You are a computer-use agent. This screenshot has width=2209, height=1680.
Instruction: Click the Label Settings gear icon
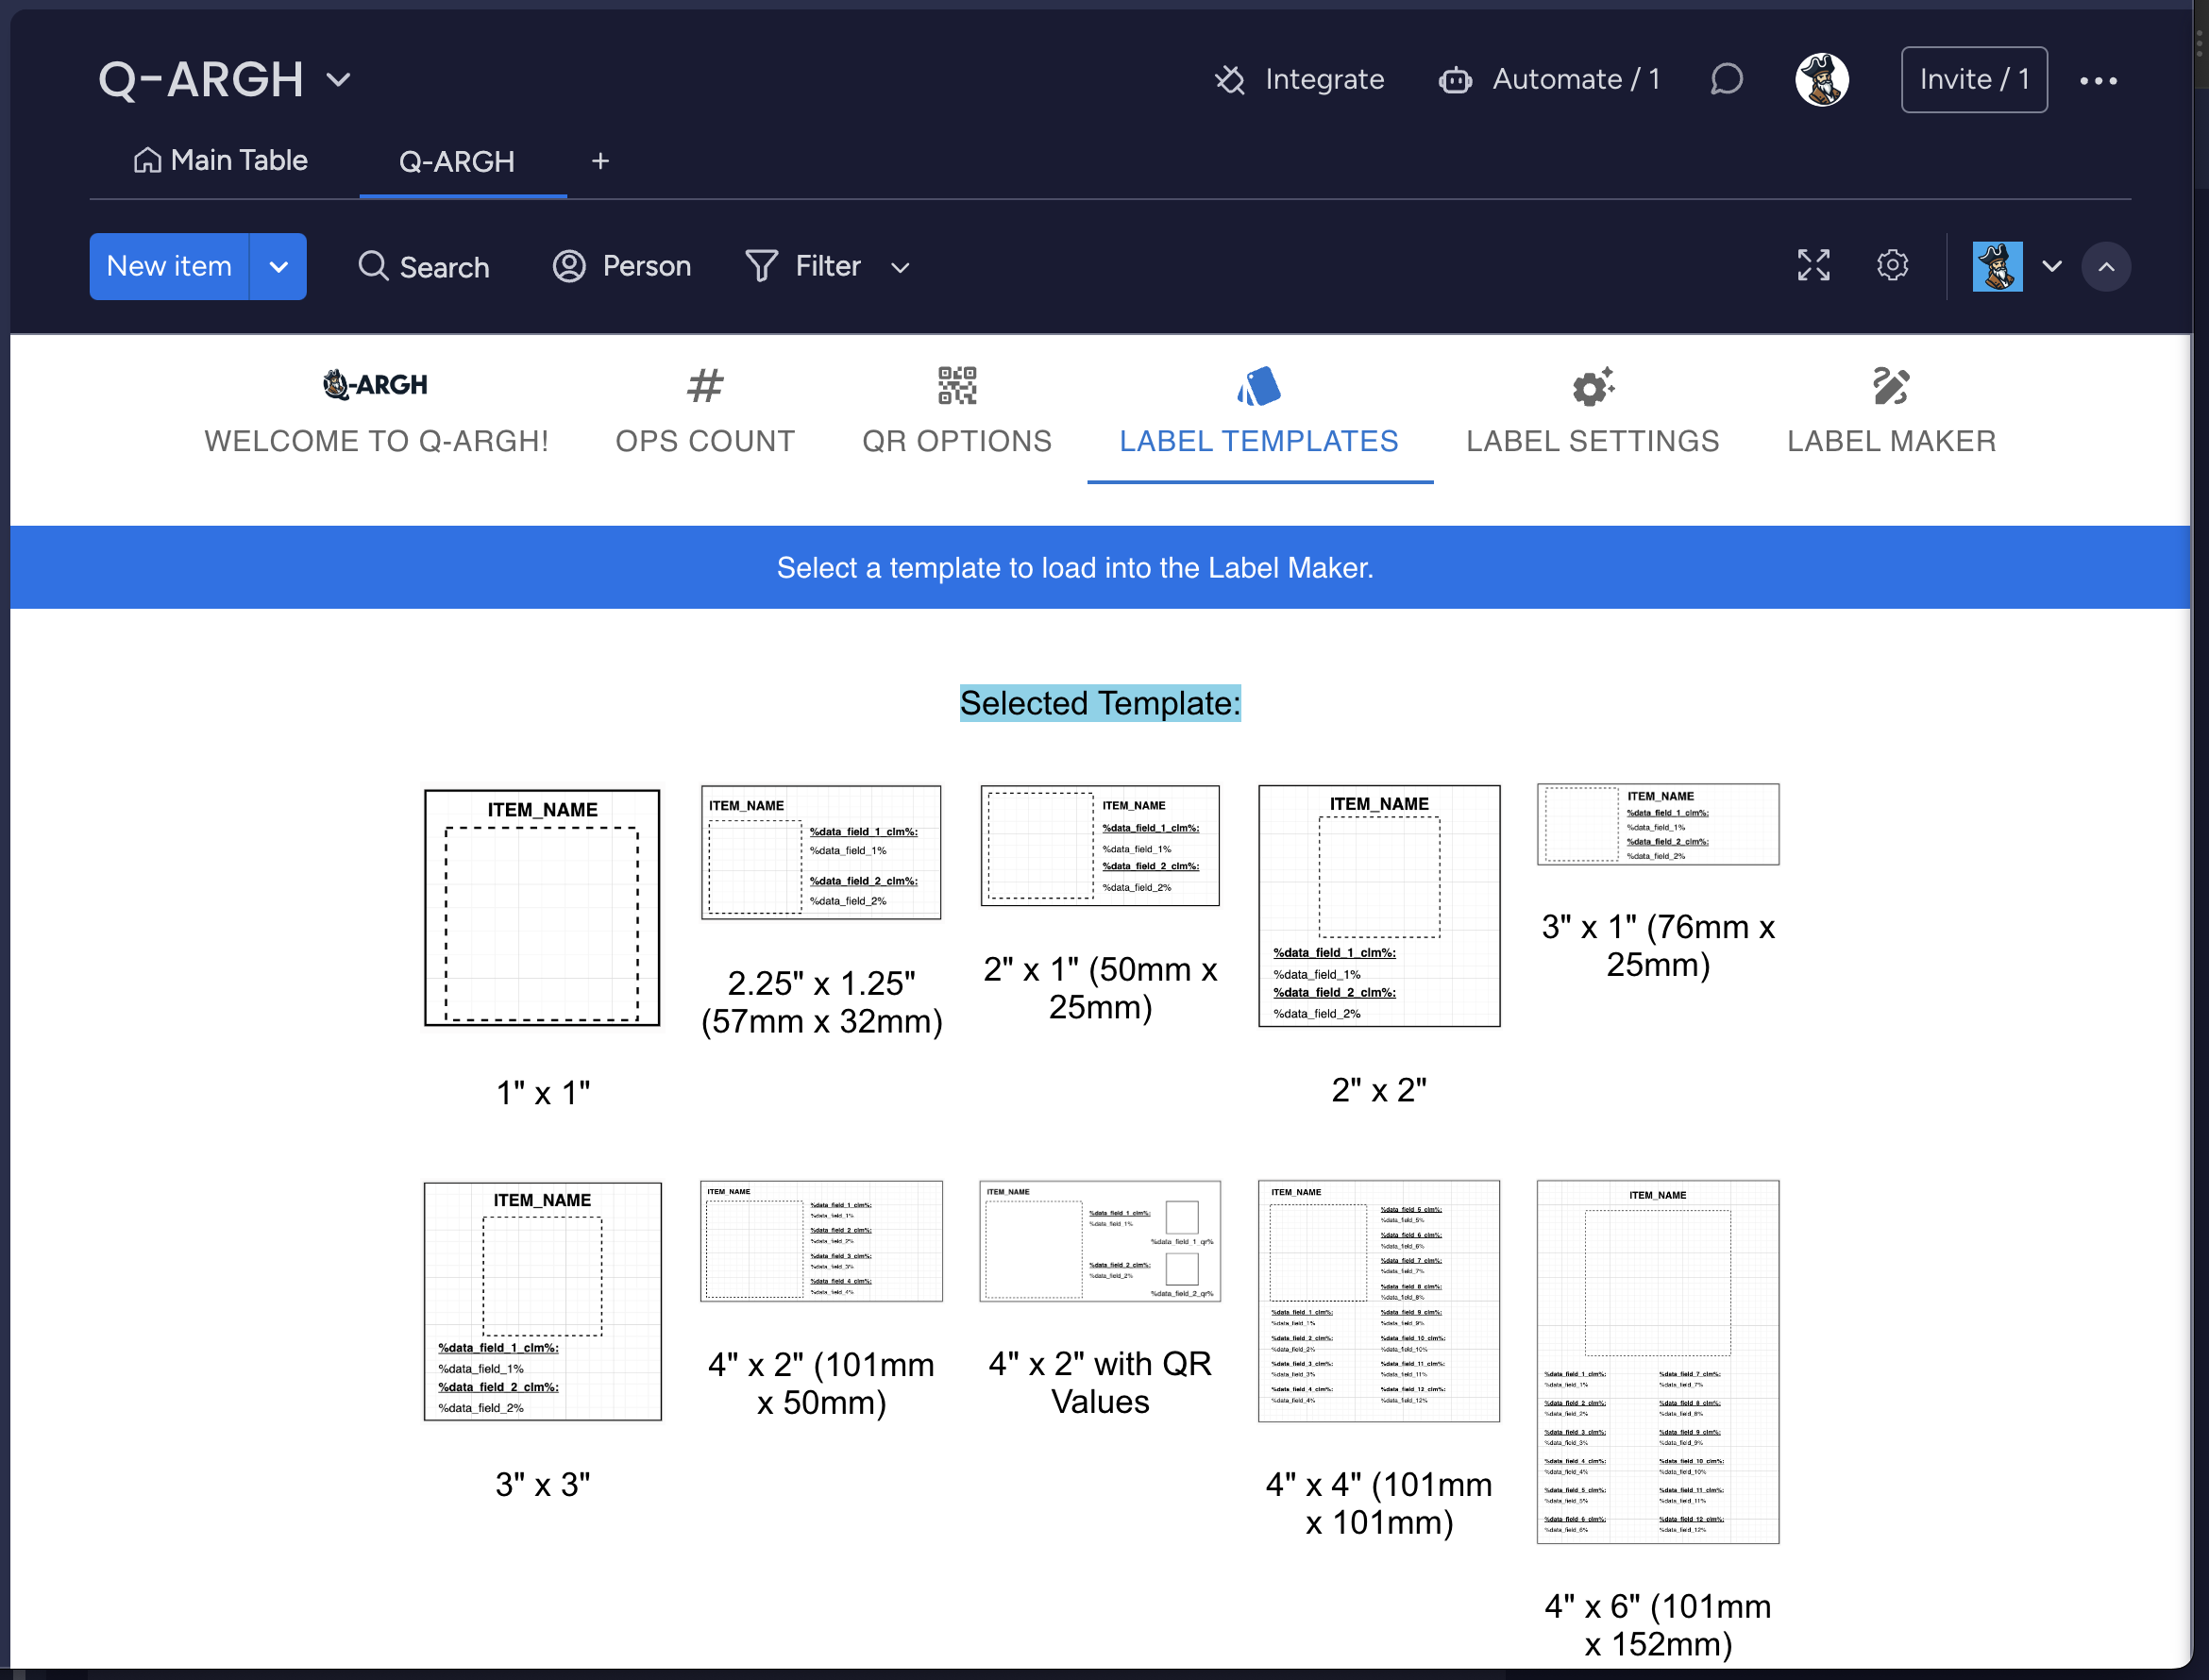click(1592, 386)
